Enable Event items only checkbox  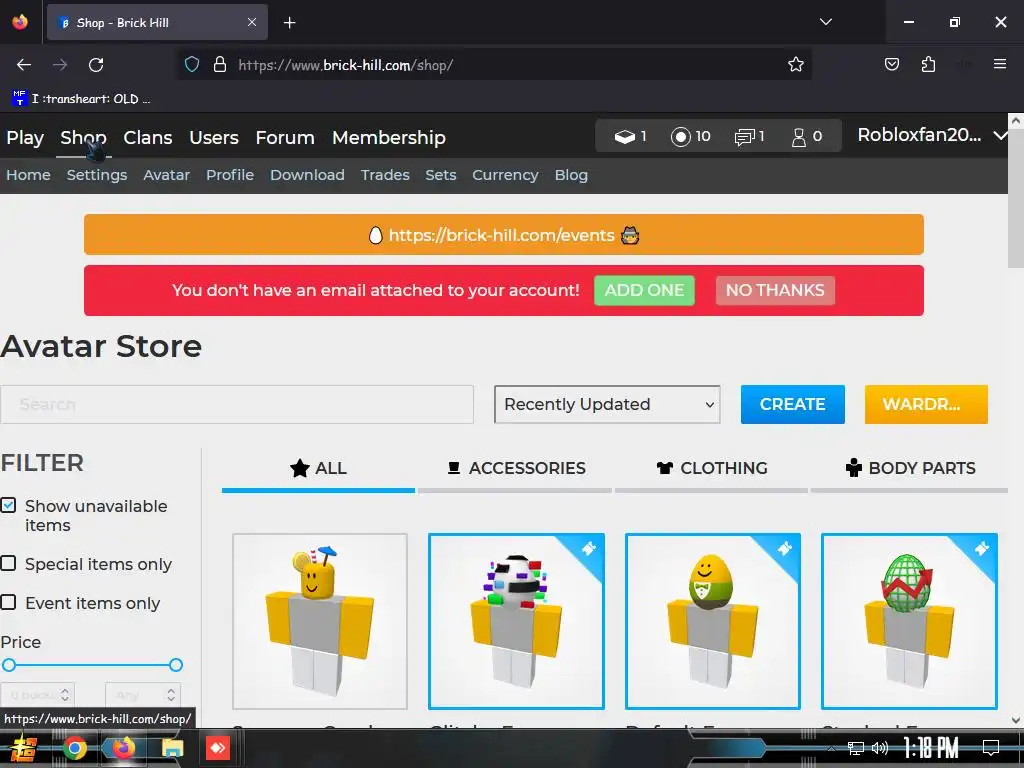8,601
